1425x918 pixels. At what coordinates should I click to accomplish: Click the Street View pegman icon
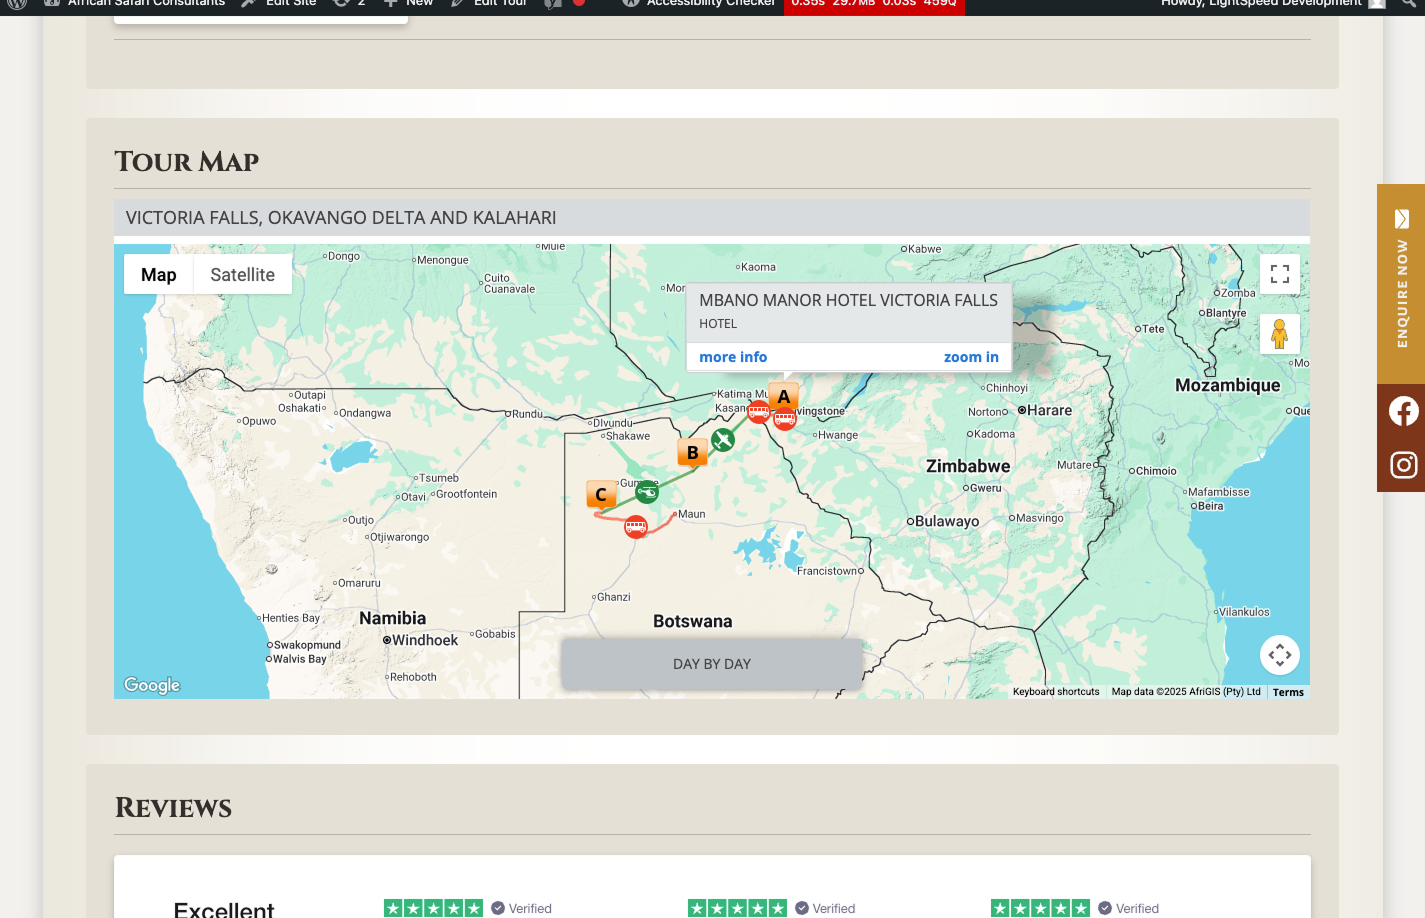tap(1279, 334)
